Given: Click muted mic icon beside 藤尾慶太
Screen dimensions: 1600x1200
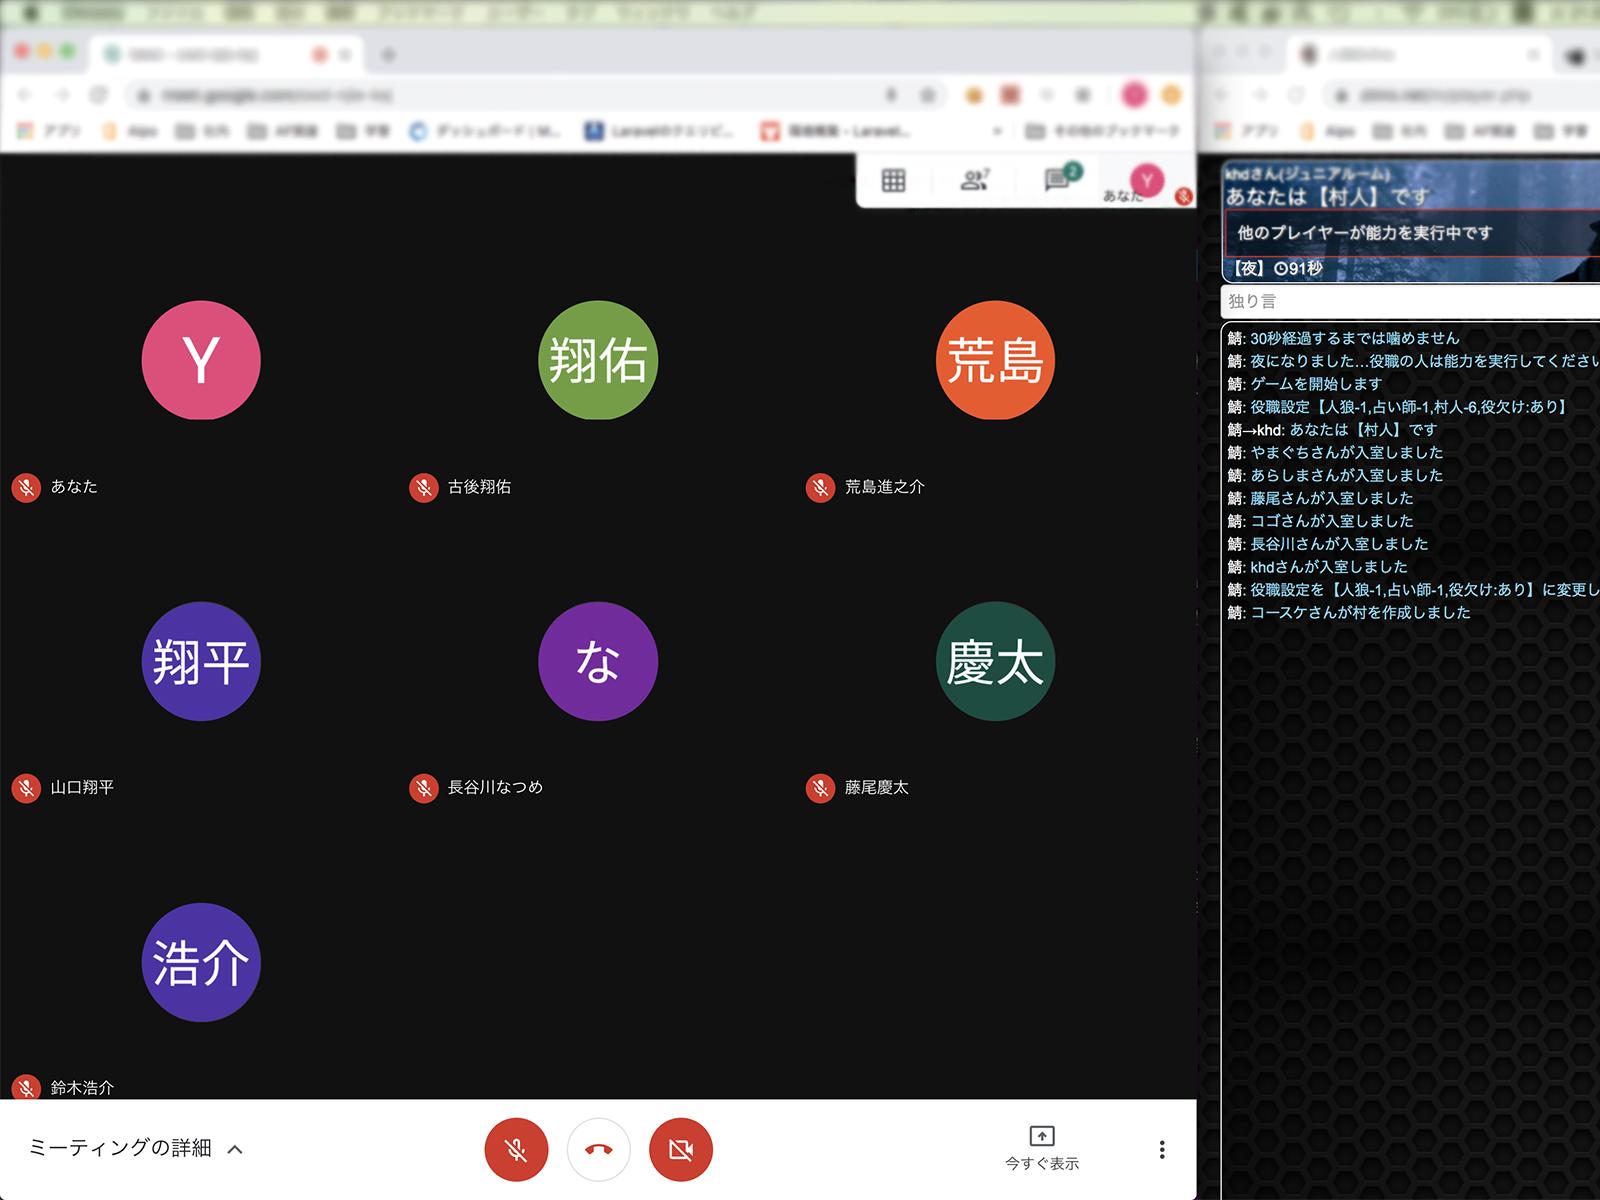Looking at the screenshot, I should tap(820, 788).
